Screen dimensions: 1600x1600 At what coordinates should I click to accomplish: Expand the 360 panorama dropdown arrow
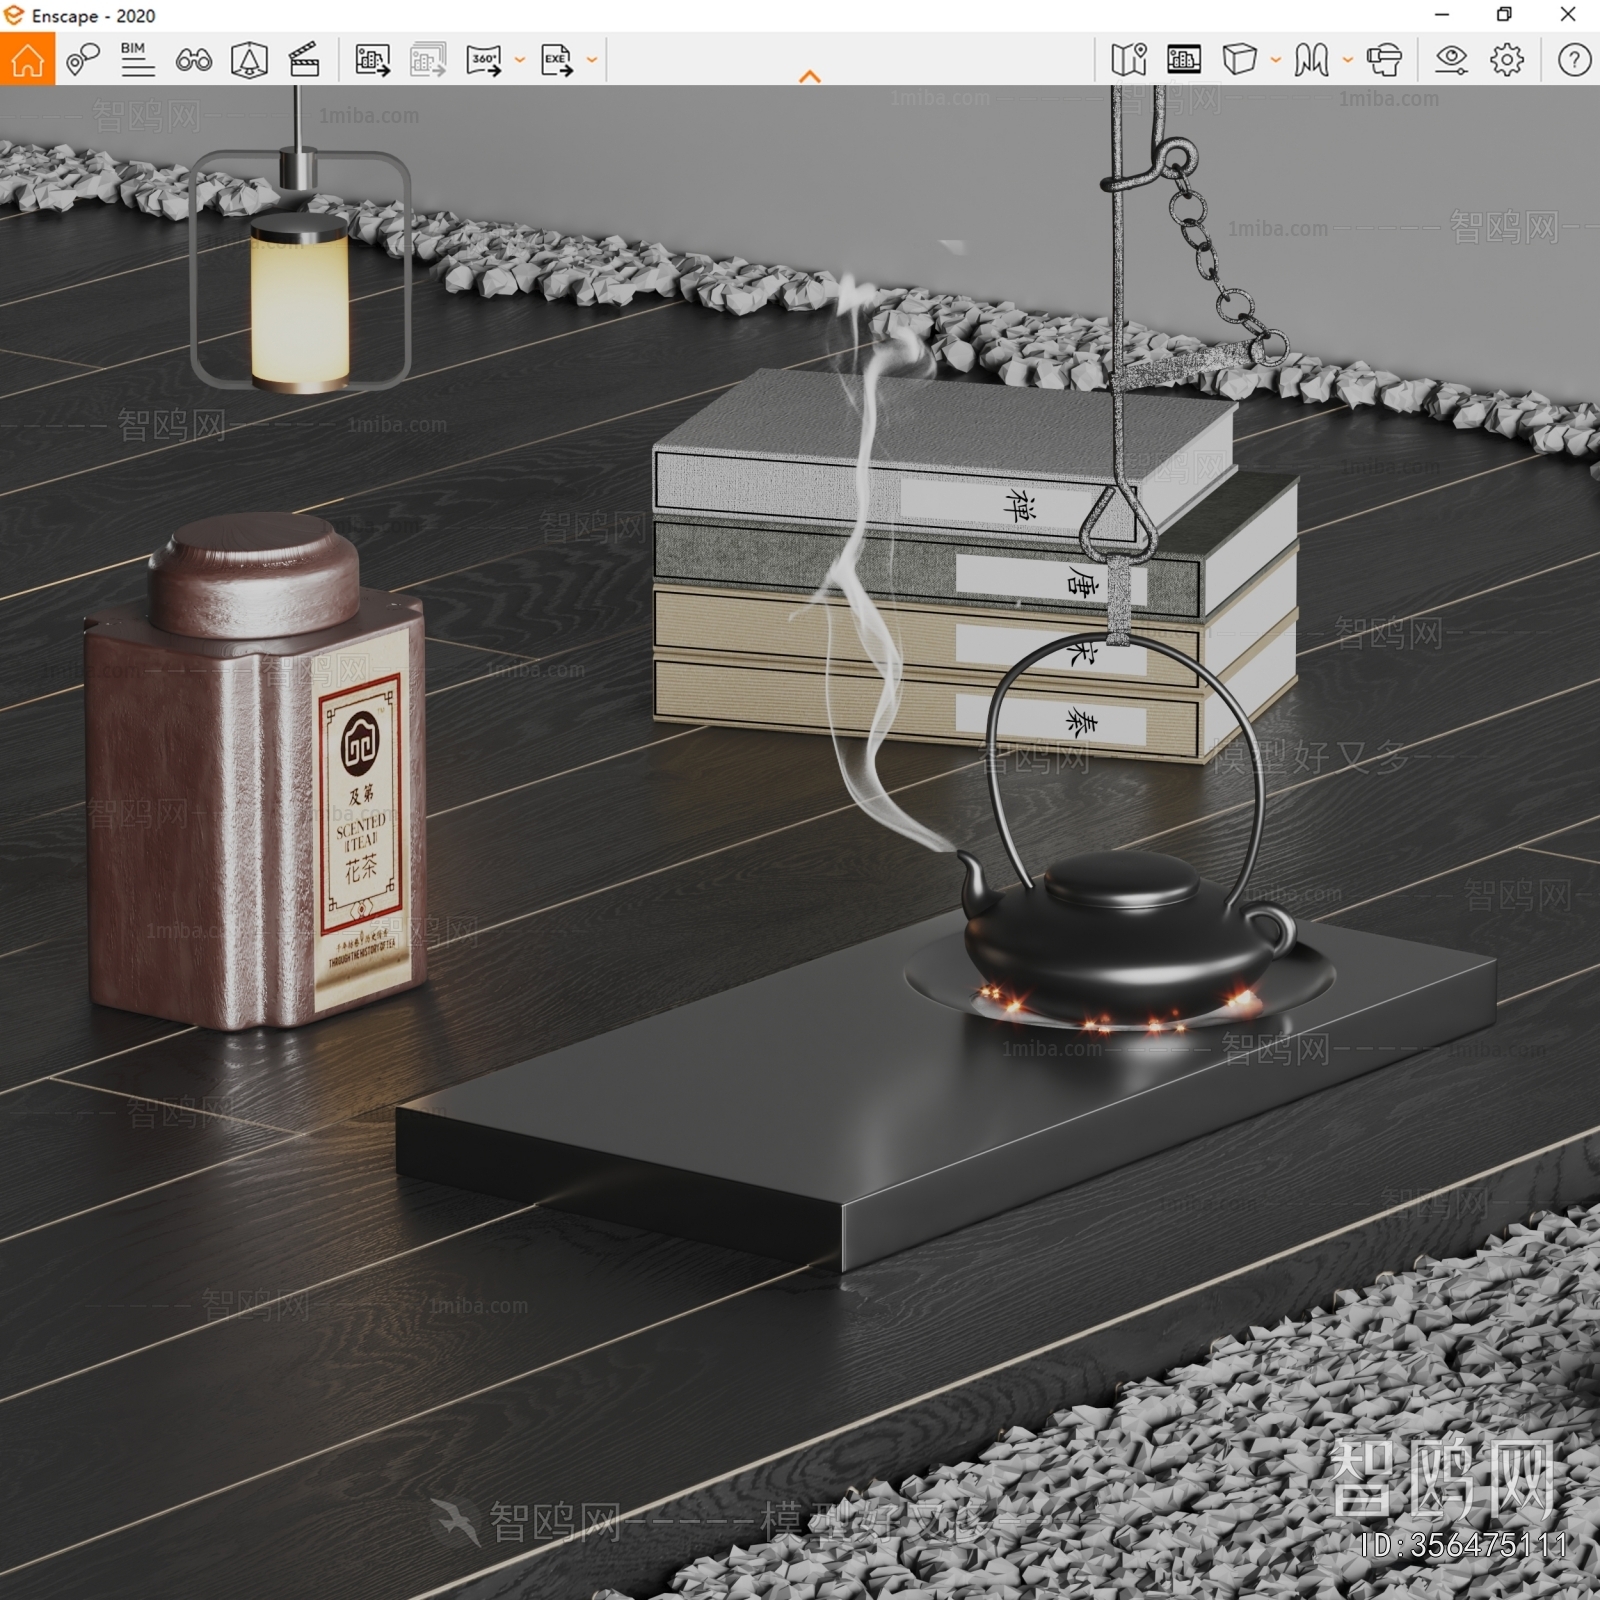[520, 60]
